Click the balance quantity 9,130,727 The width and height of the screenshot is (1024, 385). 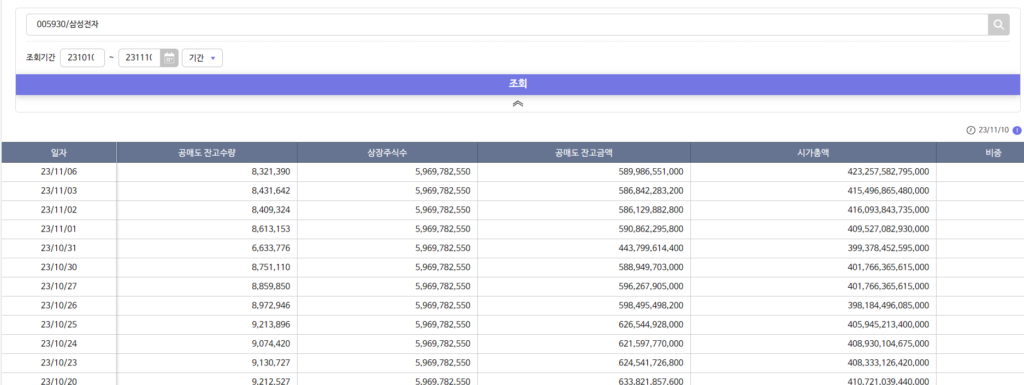[270, 362]
